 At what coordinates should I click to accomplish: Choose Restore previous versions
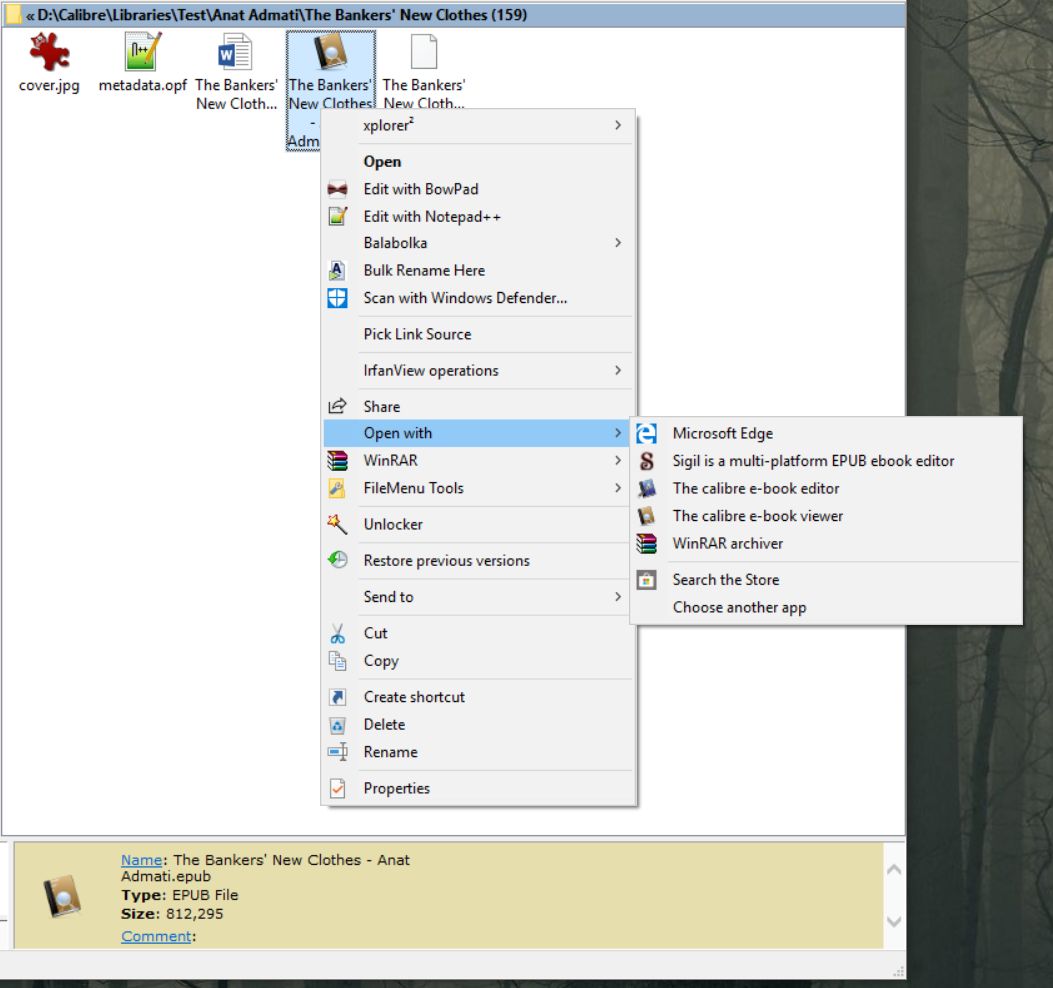pyautogui.click(x=477, y=560)
